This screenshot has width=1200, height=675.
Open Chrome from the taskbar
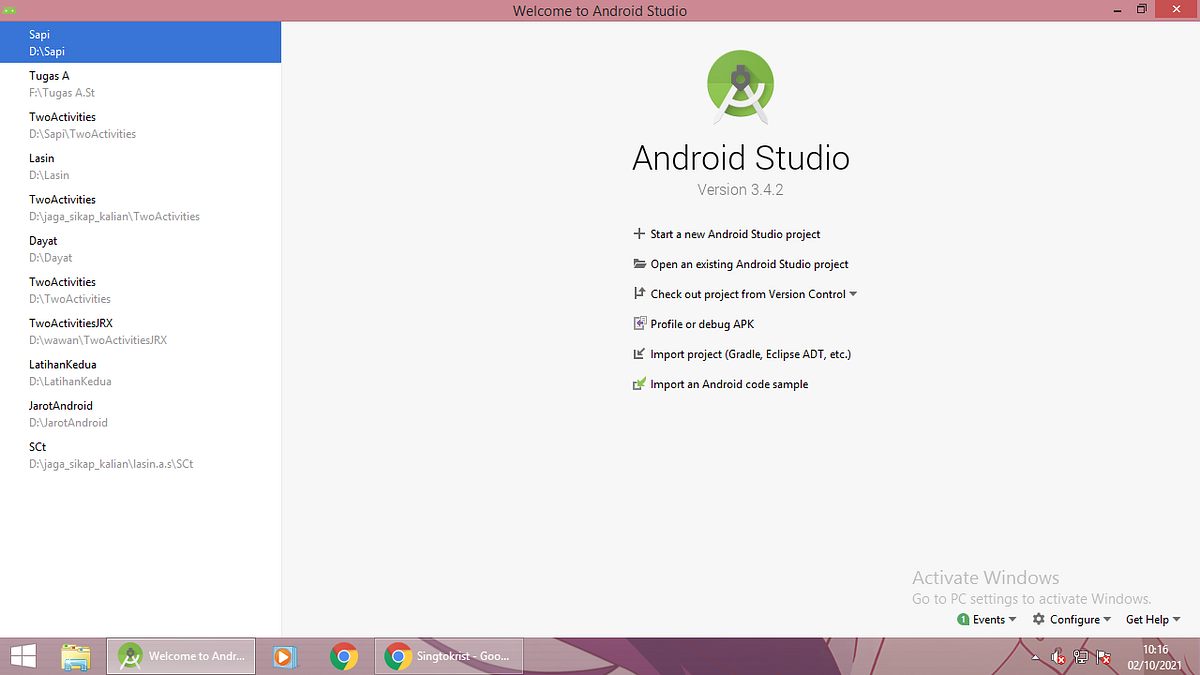(x=345, y=656)
